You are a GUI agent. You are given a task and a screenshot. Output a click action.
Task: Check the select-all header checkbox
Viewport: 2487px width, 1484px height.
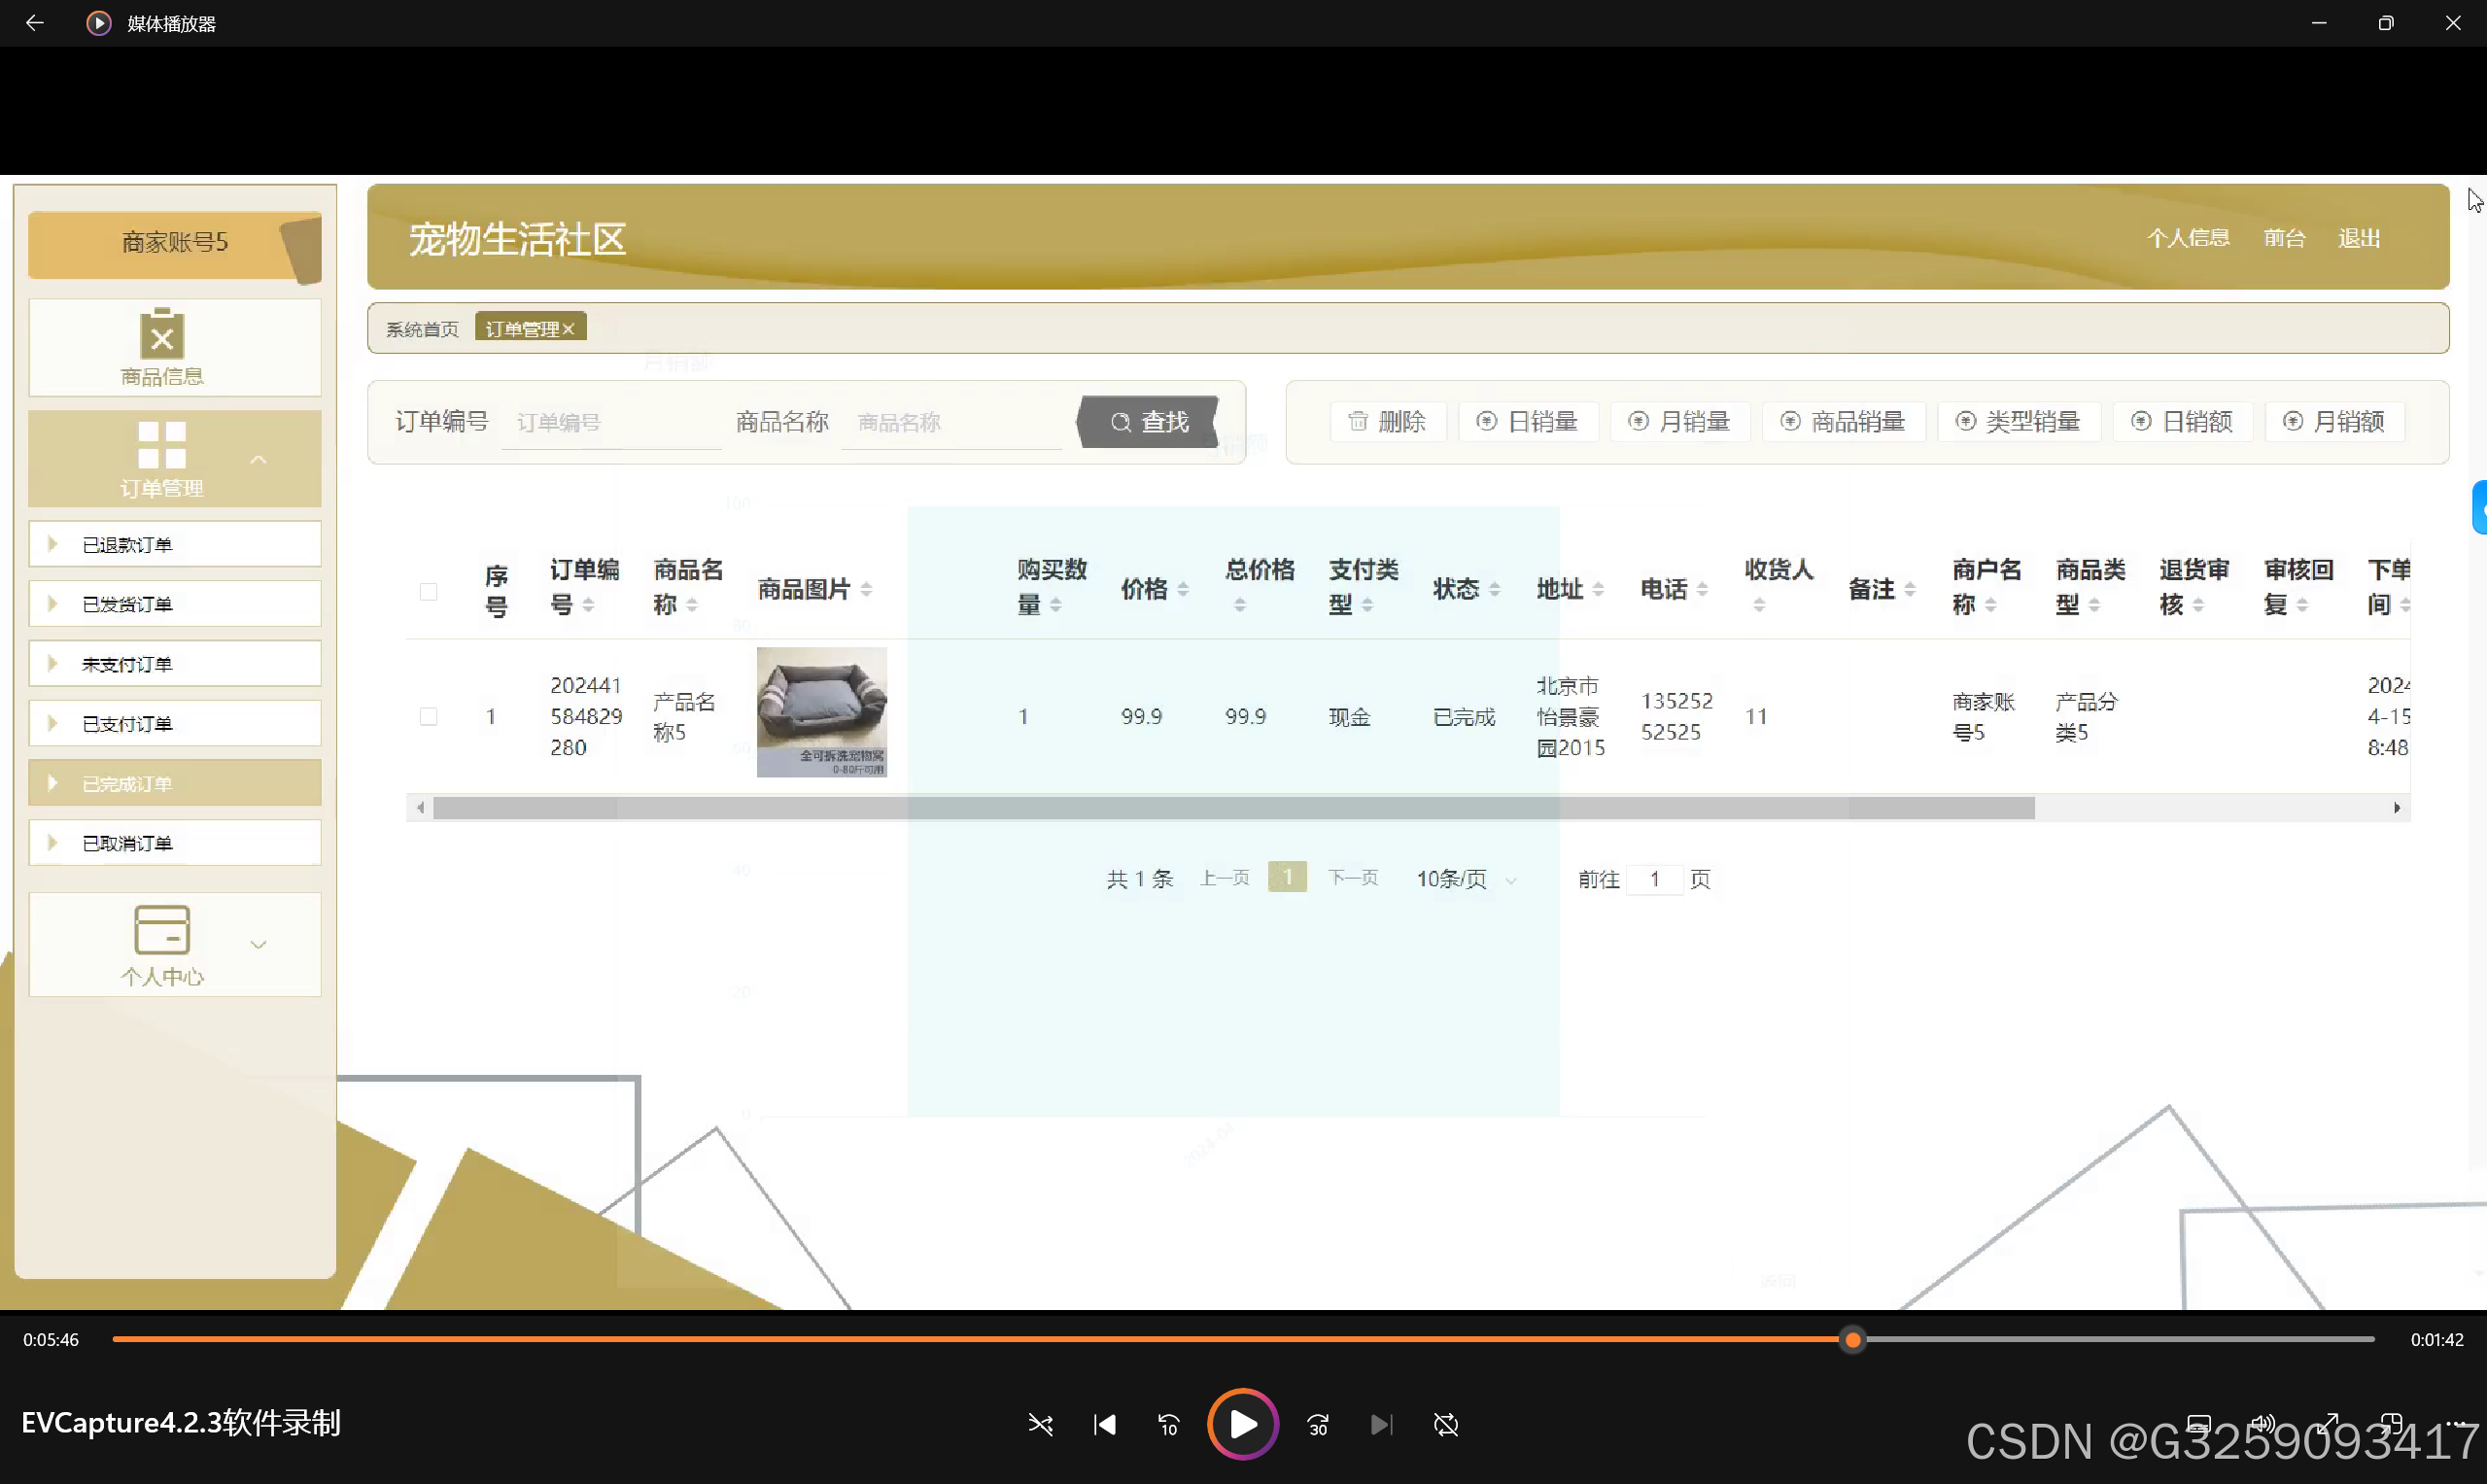(429, 591)
